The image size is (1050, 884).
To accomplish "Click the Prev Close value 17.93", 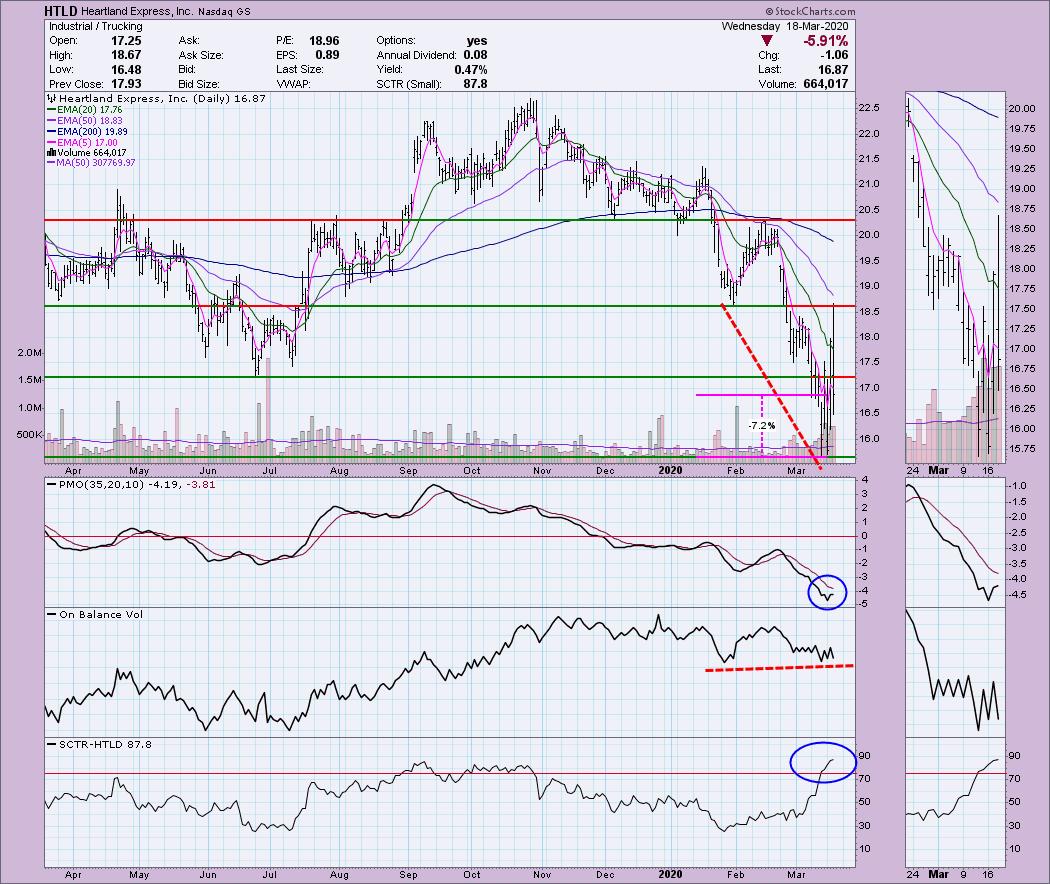I will pos(126,84).
